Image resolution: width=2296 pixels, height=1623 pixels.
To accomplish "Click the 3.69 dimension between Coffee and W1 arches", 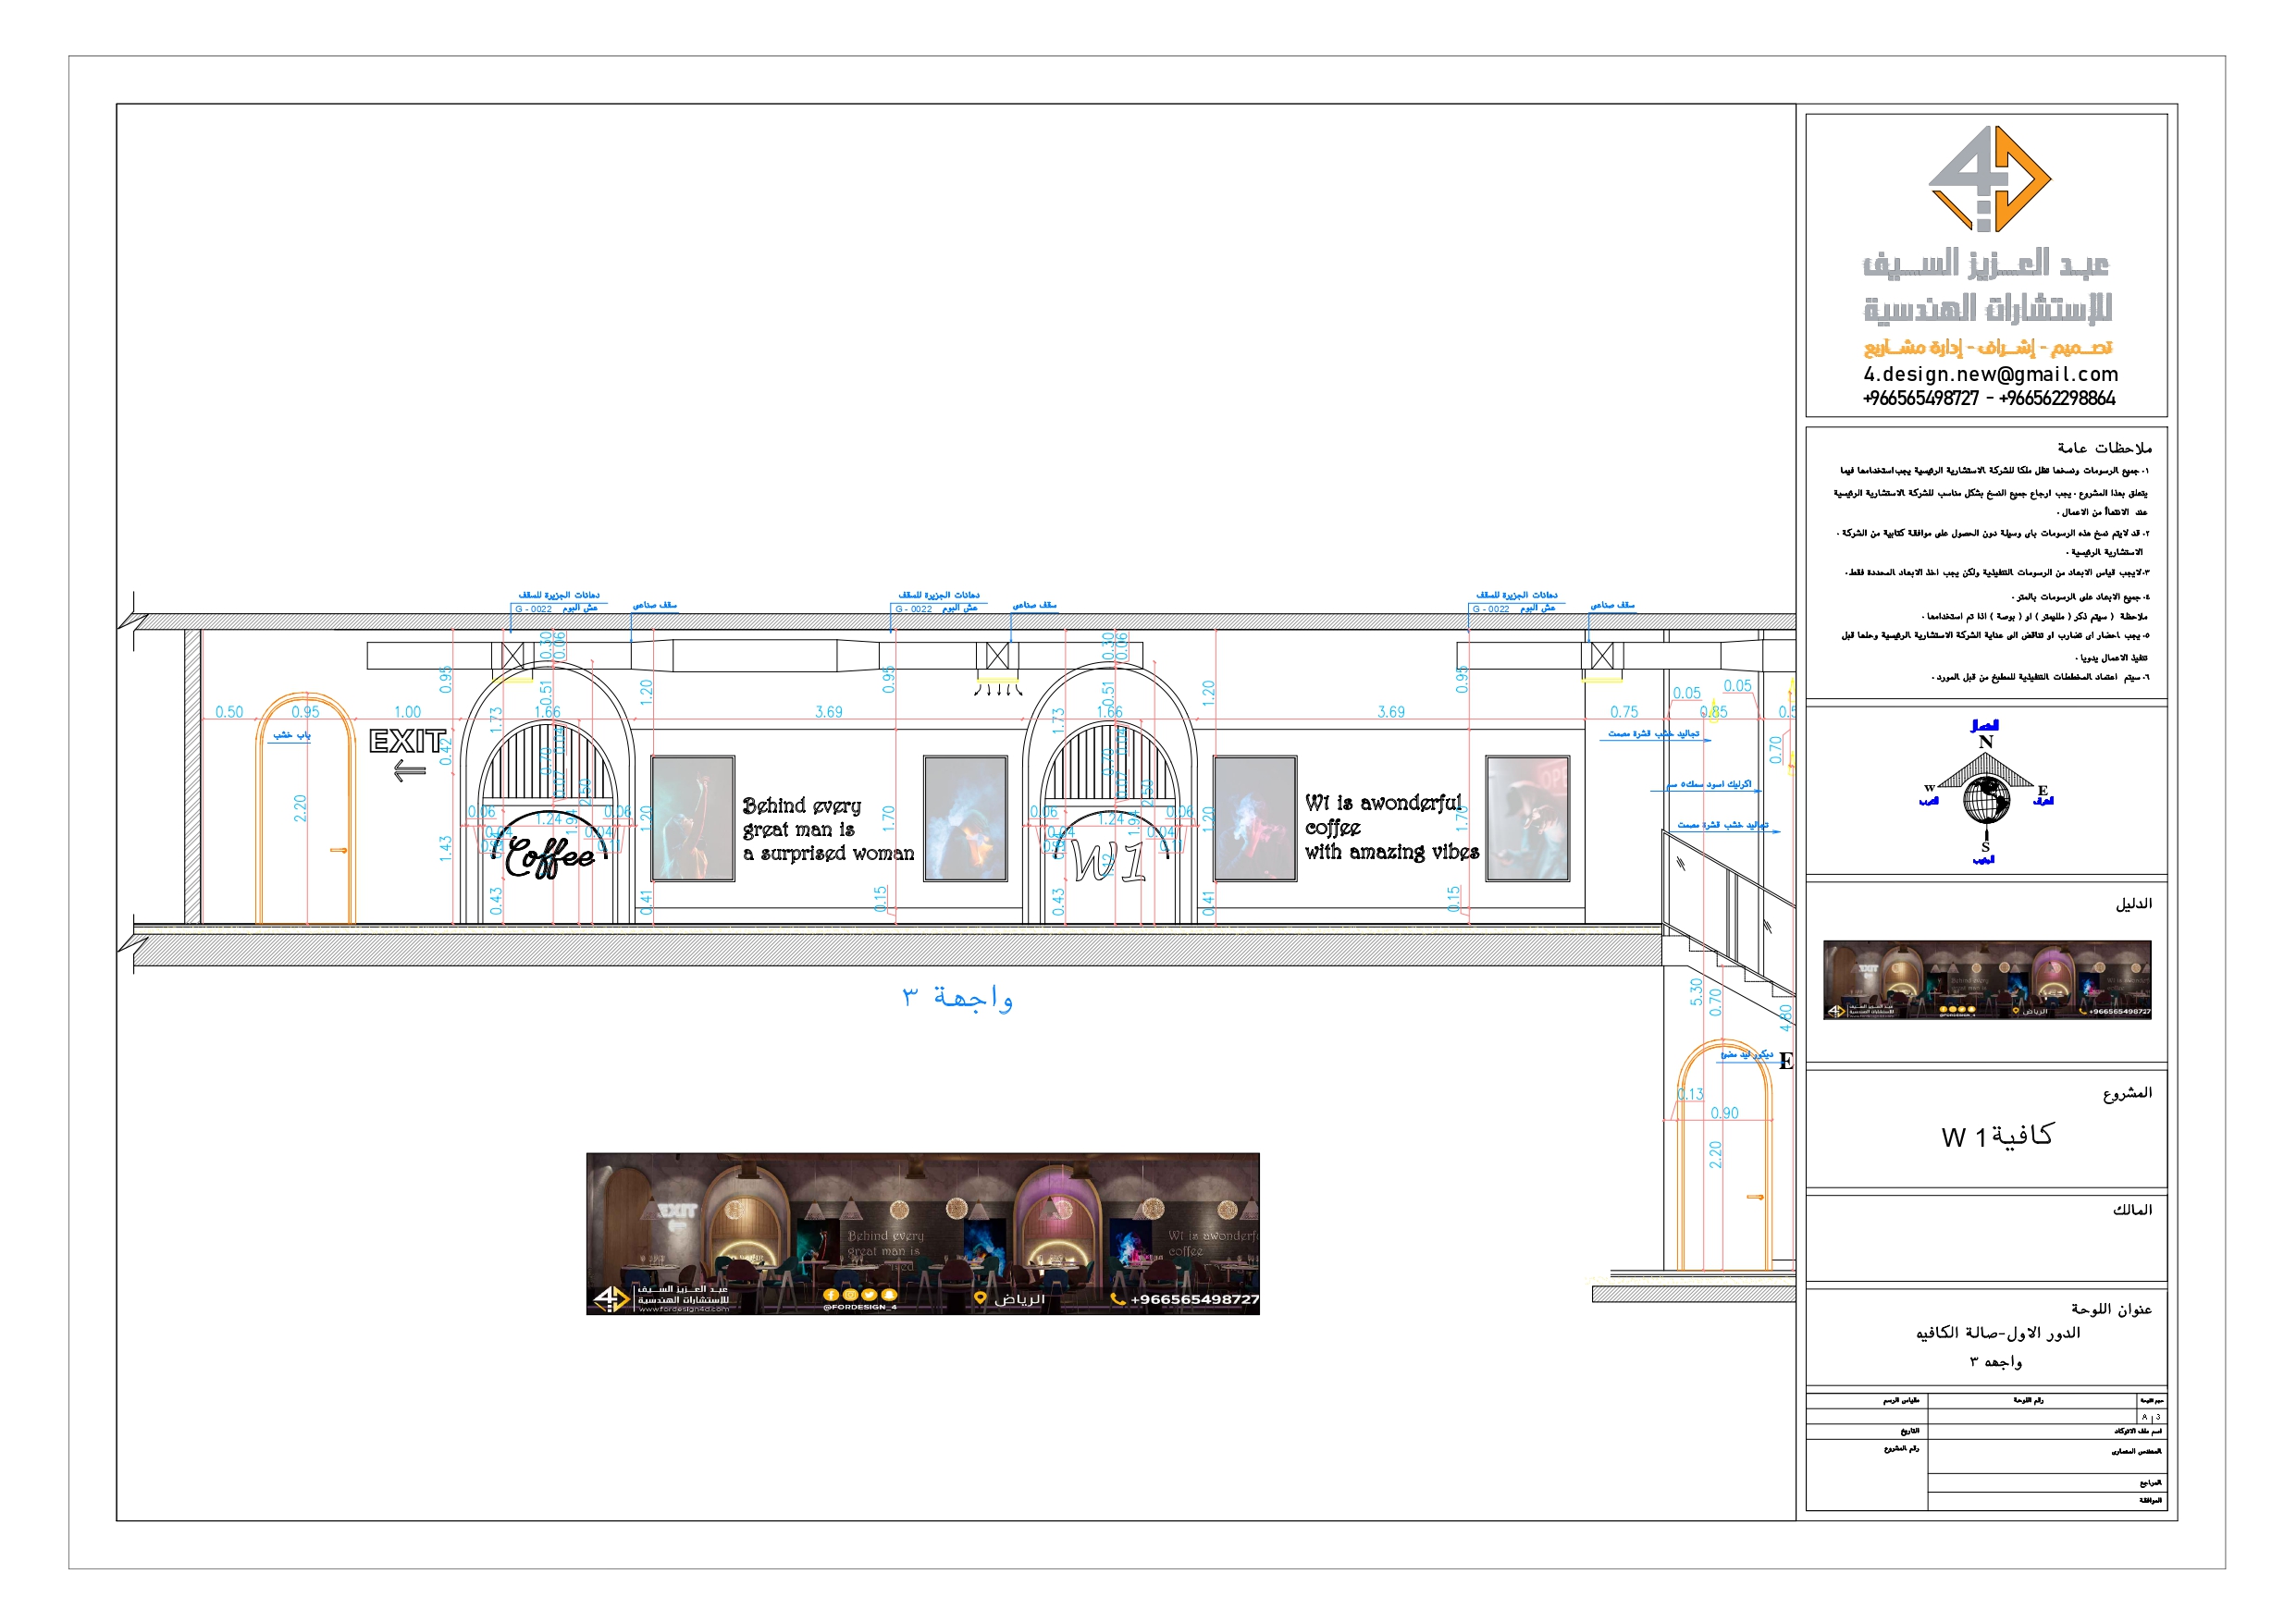I will (829, 711).
